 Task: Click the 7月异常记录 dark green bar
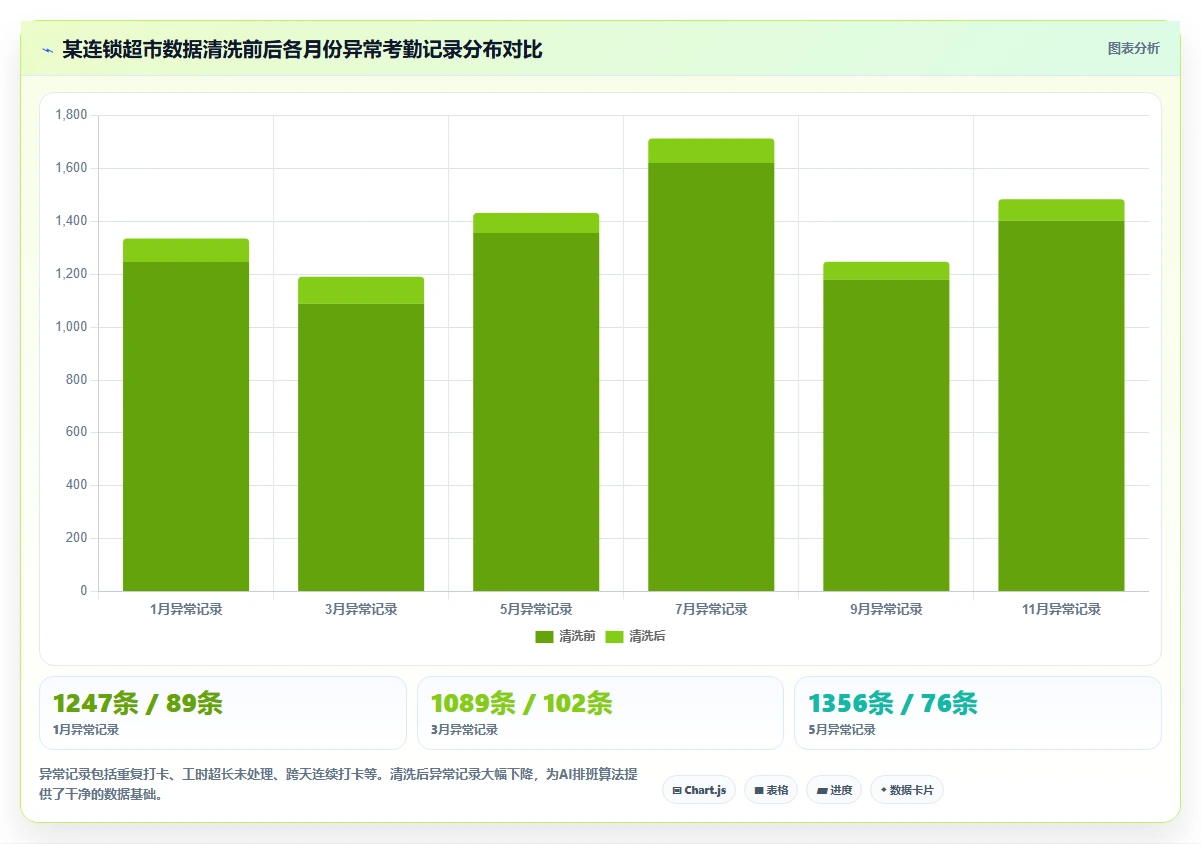click(711, 377)
